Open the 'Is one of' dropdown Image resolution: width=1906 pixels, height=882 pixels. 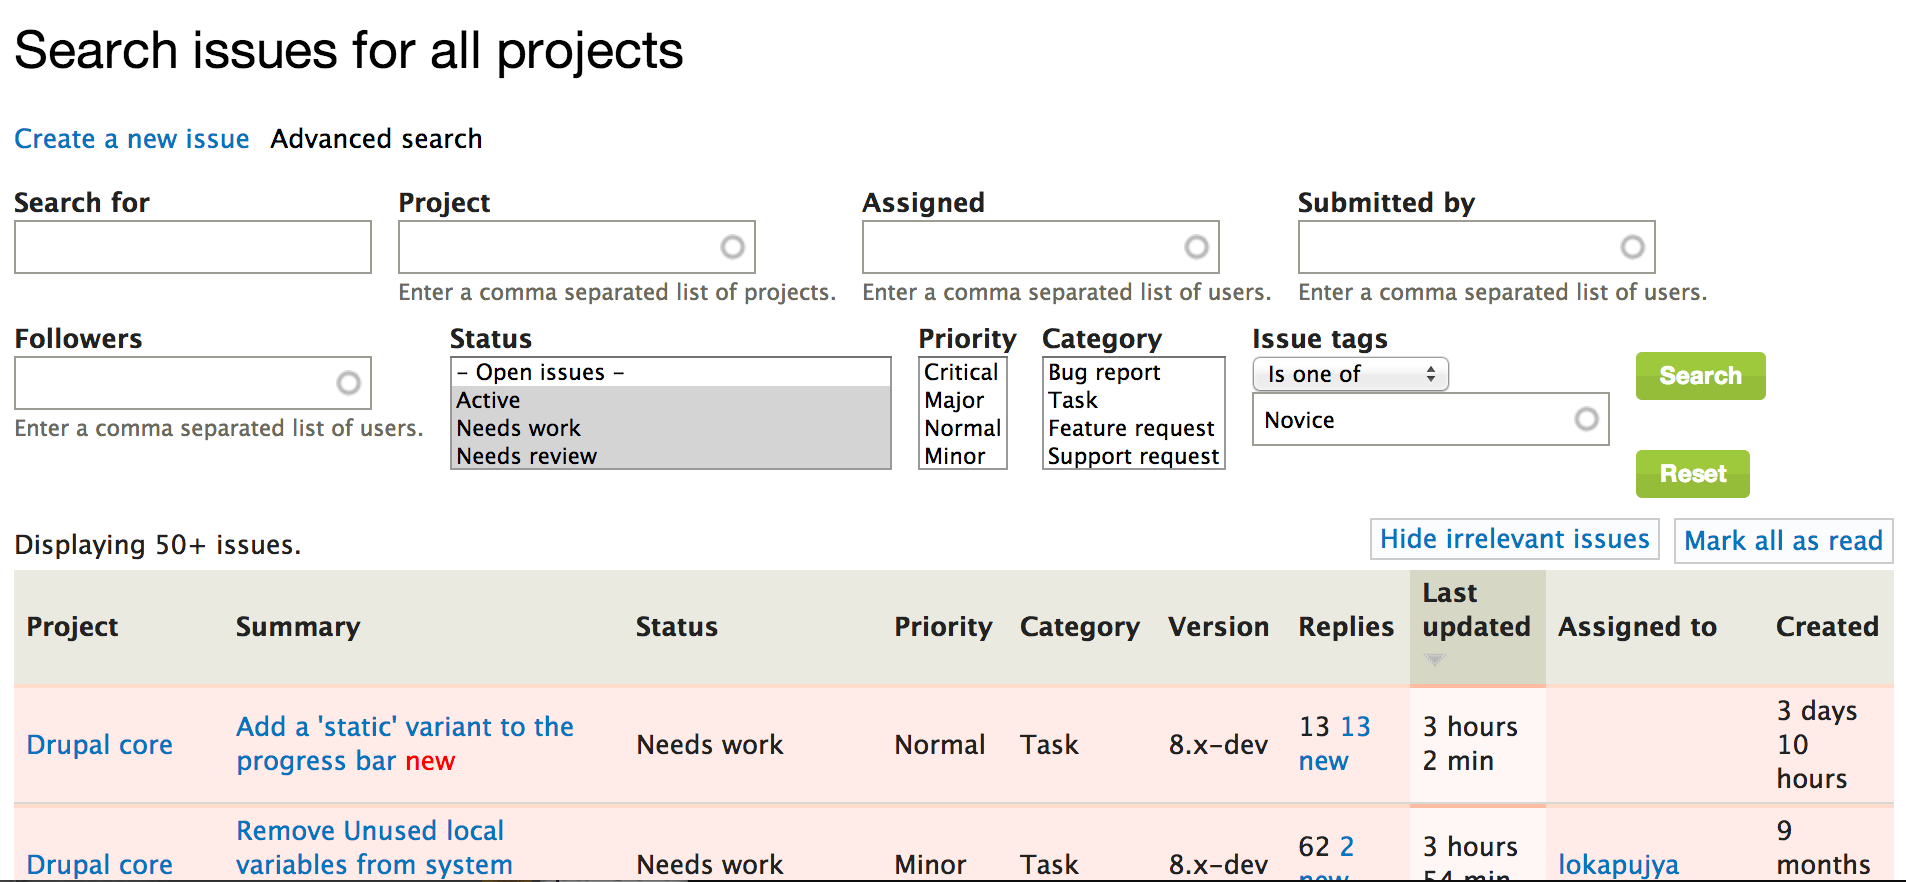[1351, 374]
